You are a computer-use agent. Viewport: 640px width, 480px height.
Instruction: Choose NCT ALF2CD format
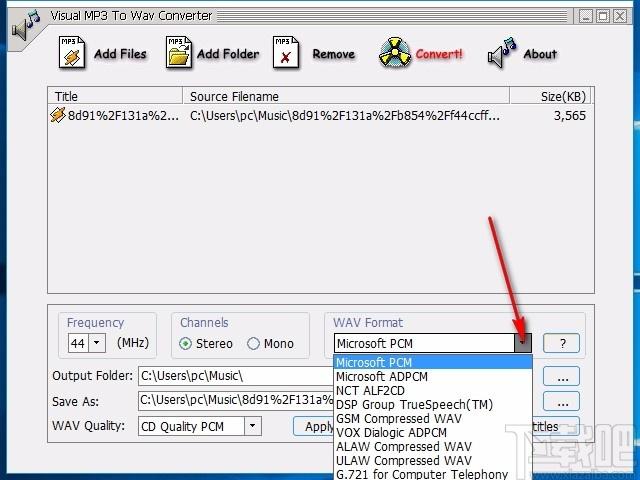[x=433, y=391]
